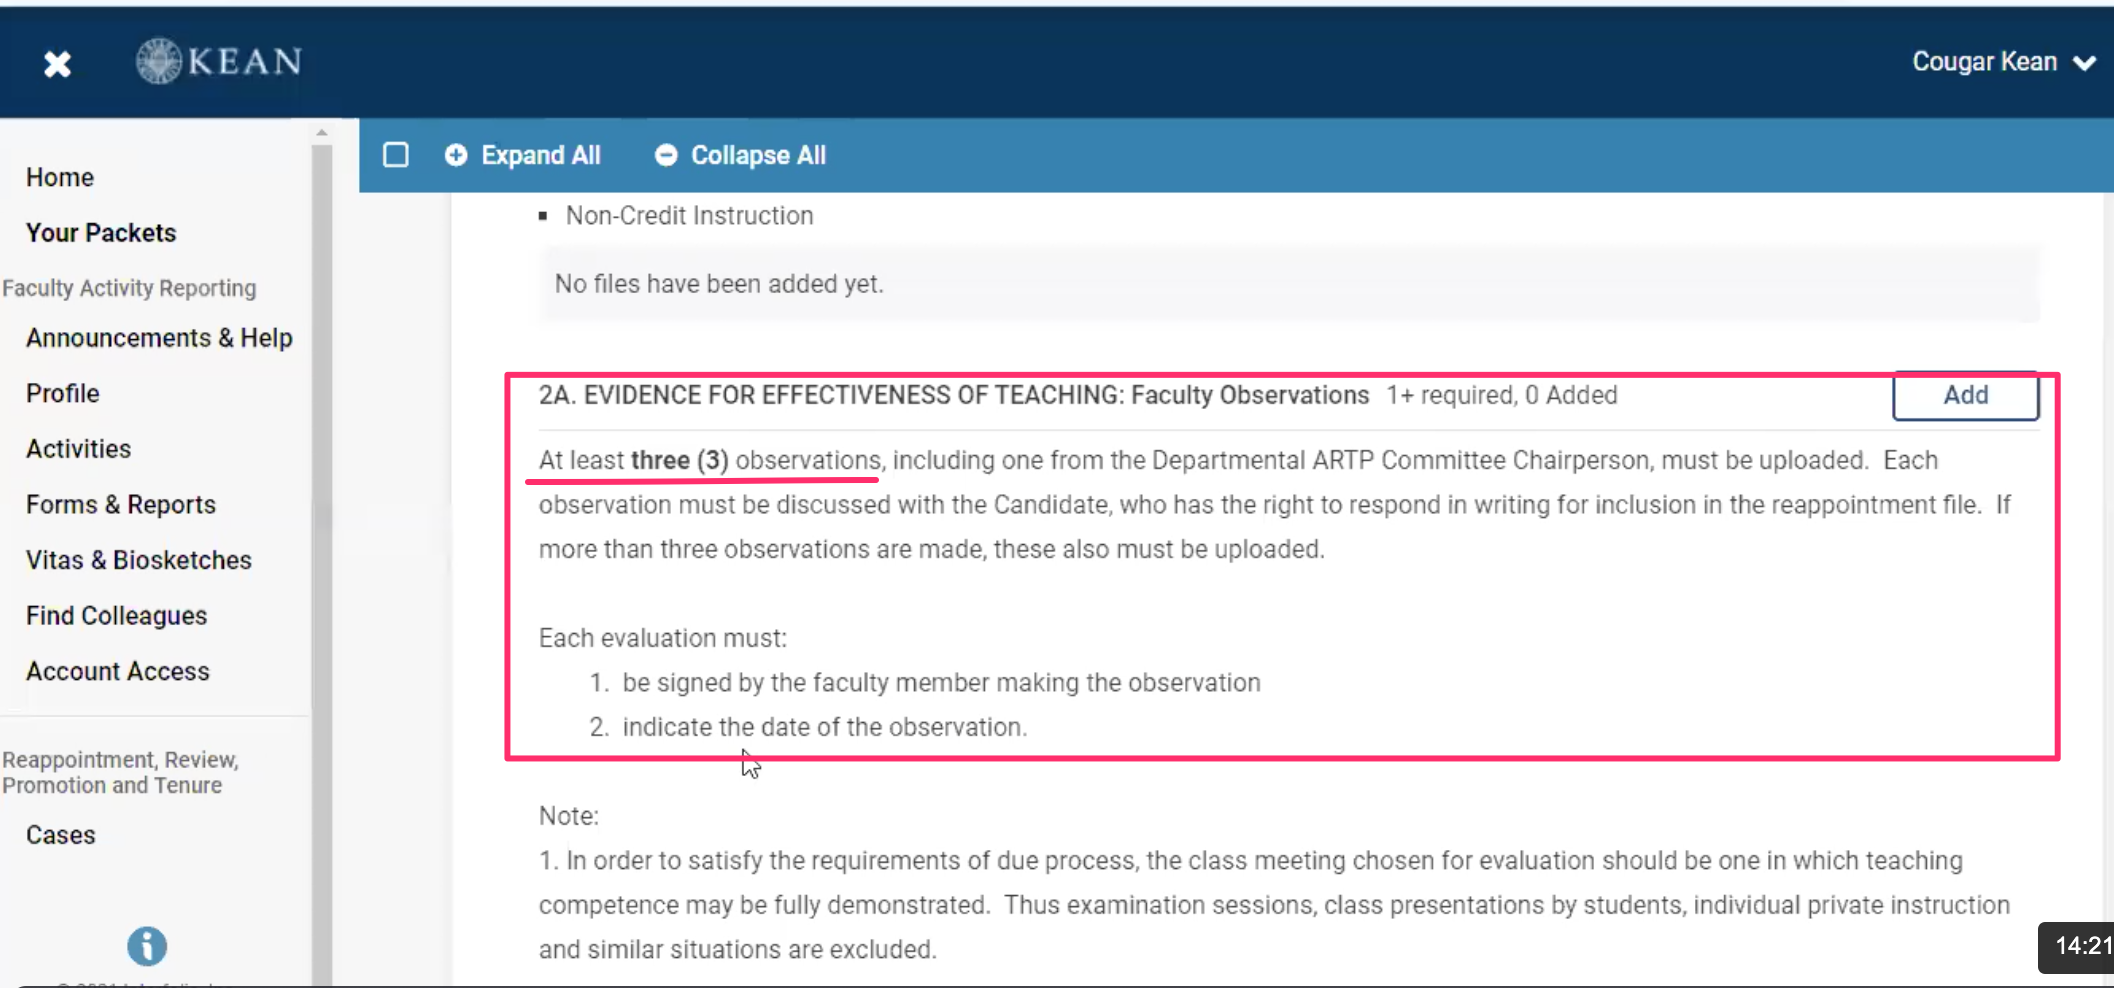Add a file to Faculty Observations section

pyautogui.click(x=1965, y=395)
